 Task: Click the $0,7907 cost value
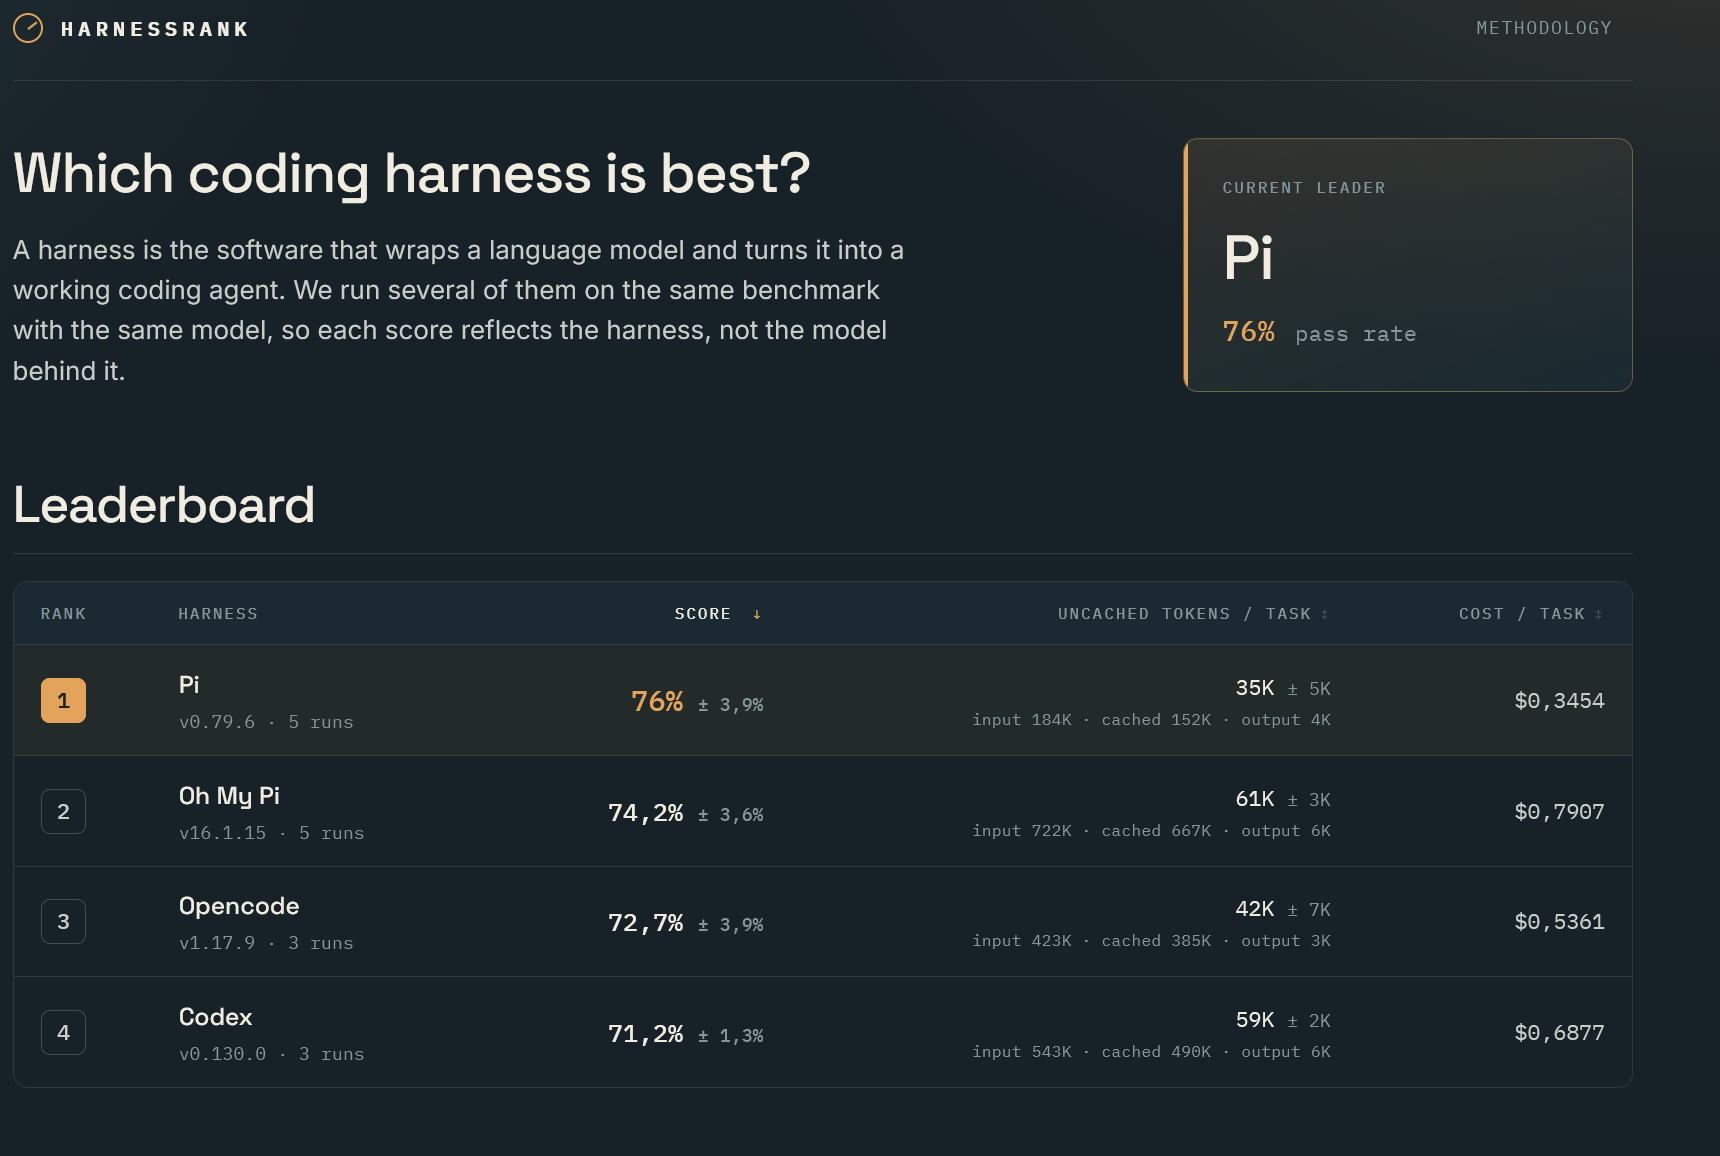(1559, 812)
